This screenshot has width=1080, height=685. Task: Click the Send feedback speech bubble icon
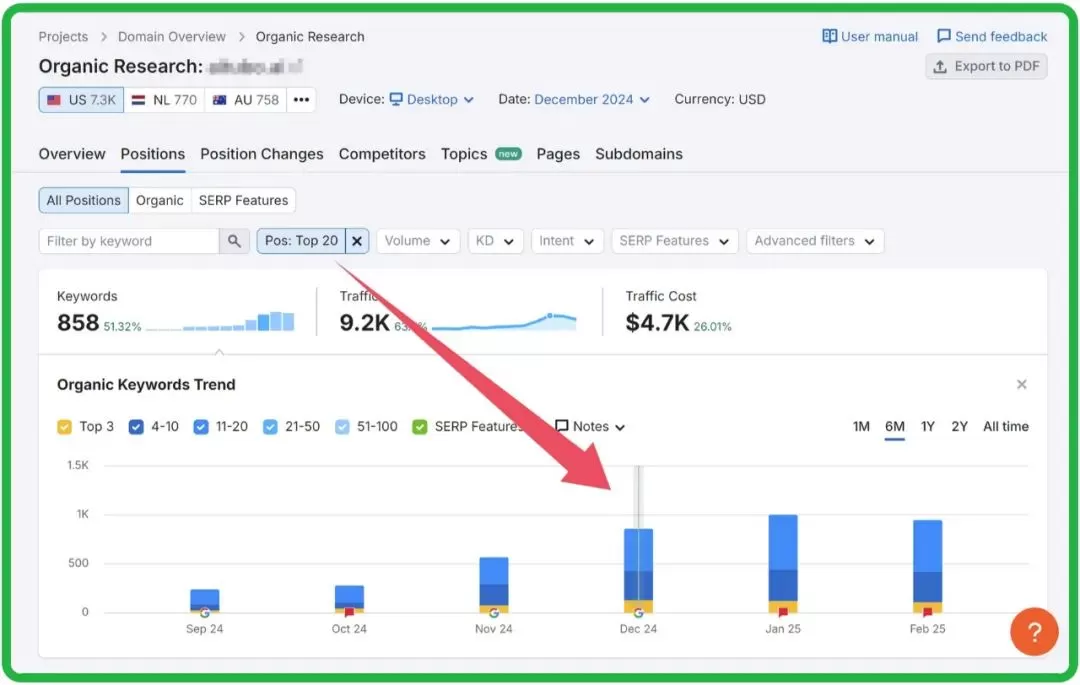(x=944, y=36)
